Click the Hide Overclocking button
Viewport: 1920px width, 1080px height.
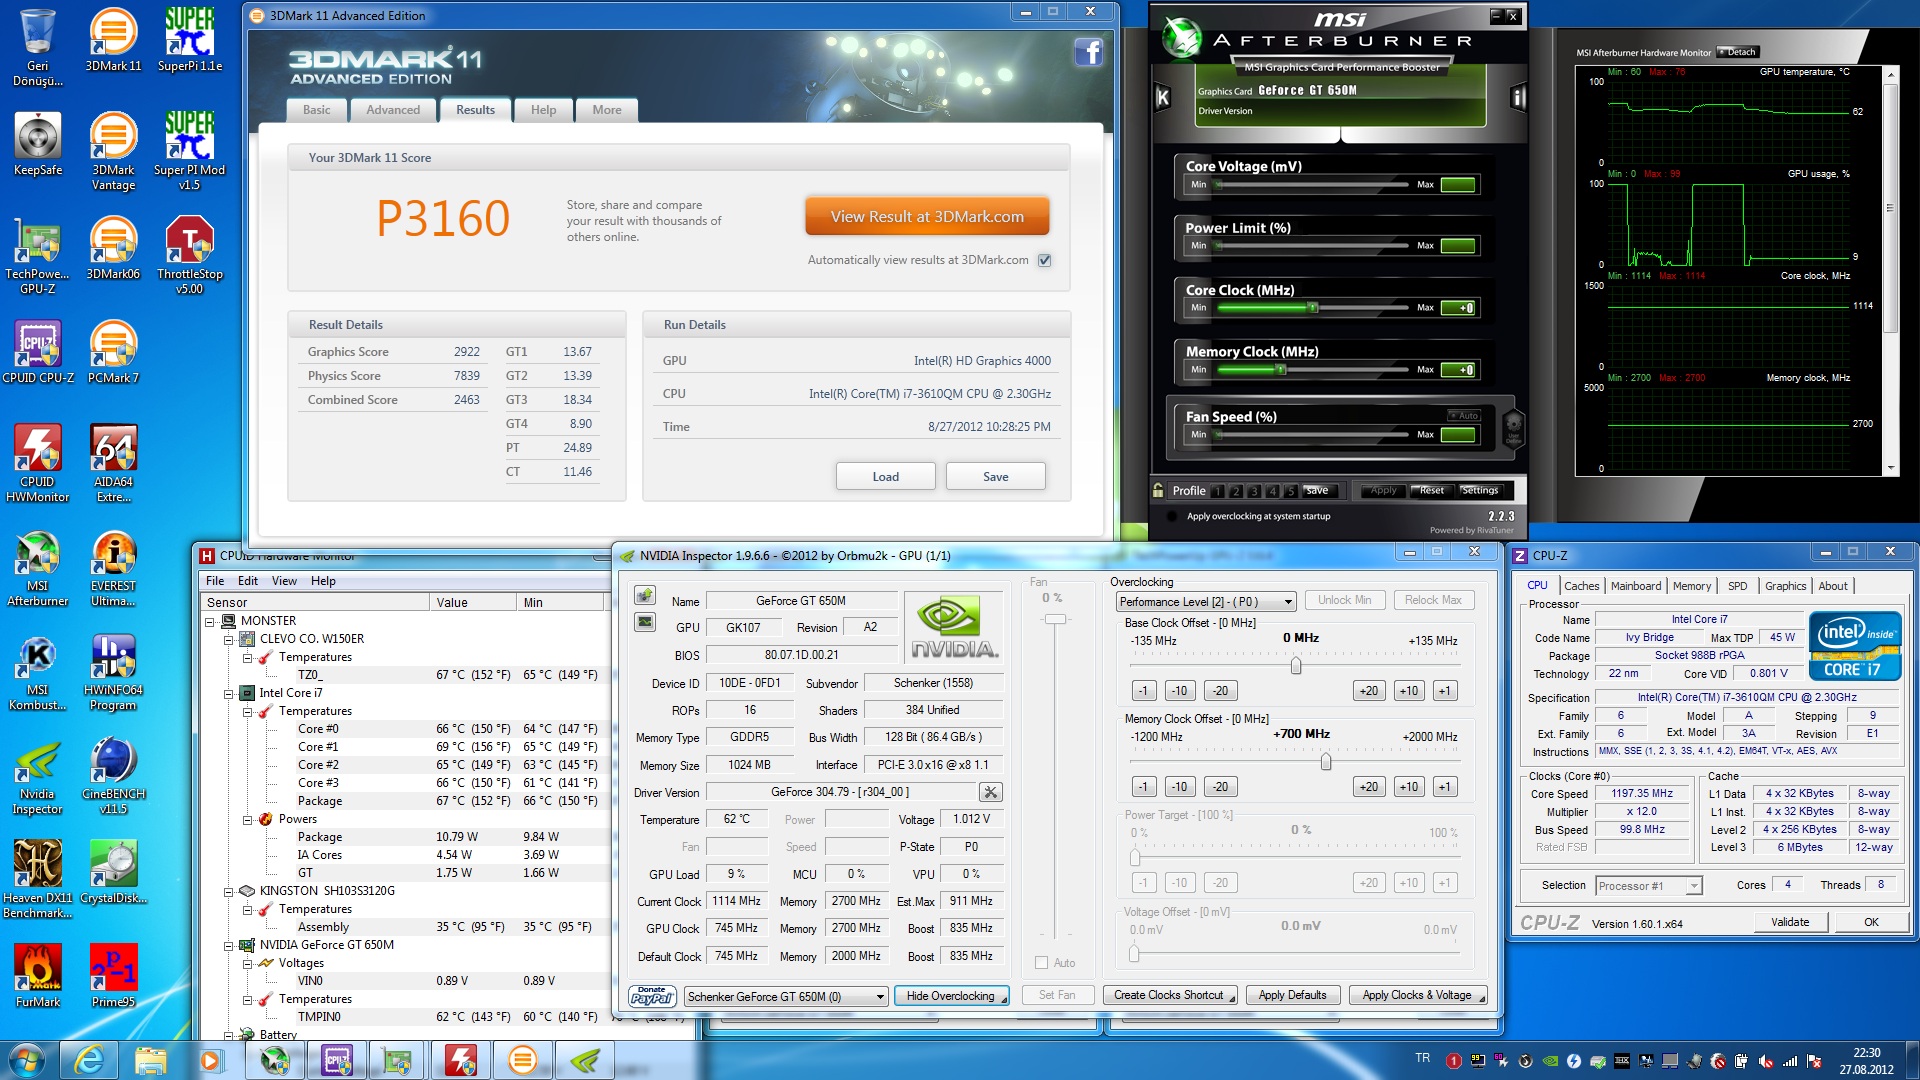951,996
